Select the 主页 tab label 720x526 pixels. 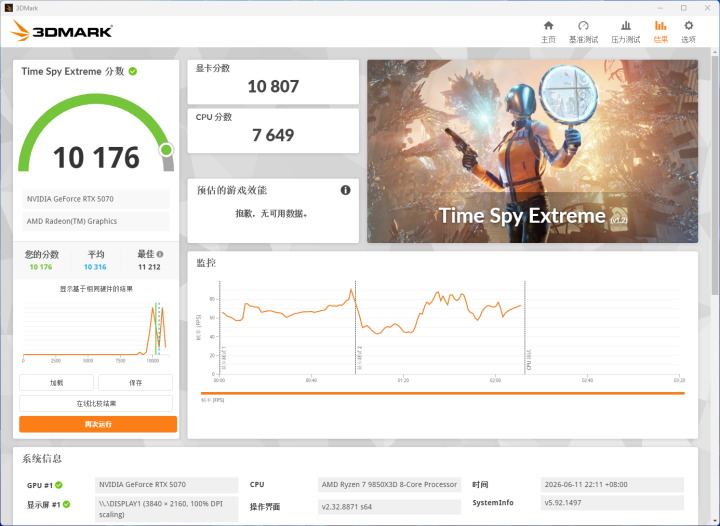548,39
